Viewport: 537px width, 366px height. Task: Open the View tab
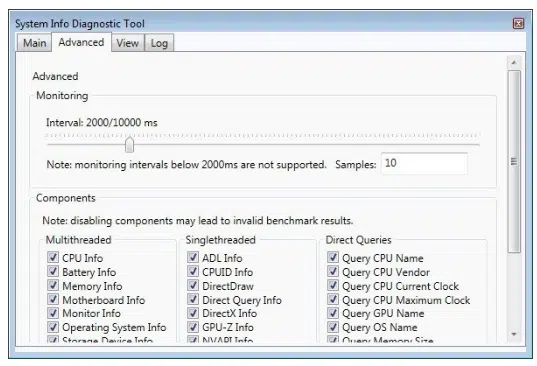[x=127, y=43]
